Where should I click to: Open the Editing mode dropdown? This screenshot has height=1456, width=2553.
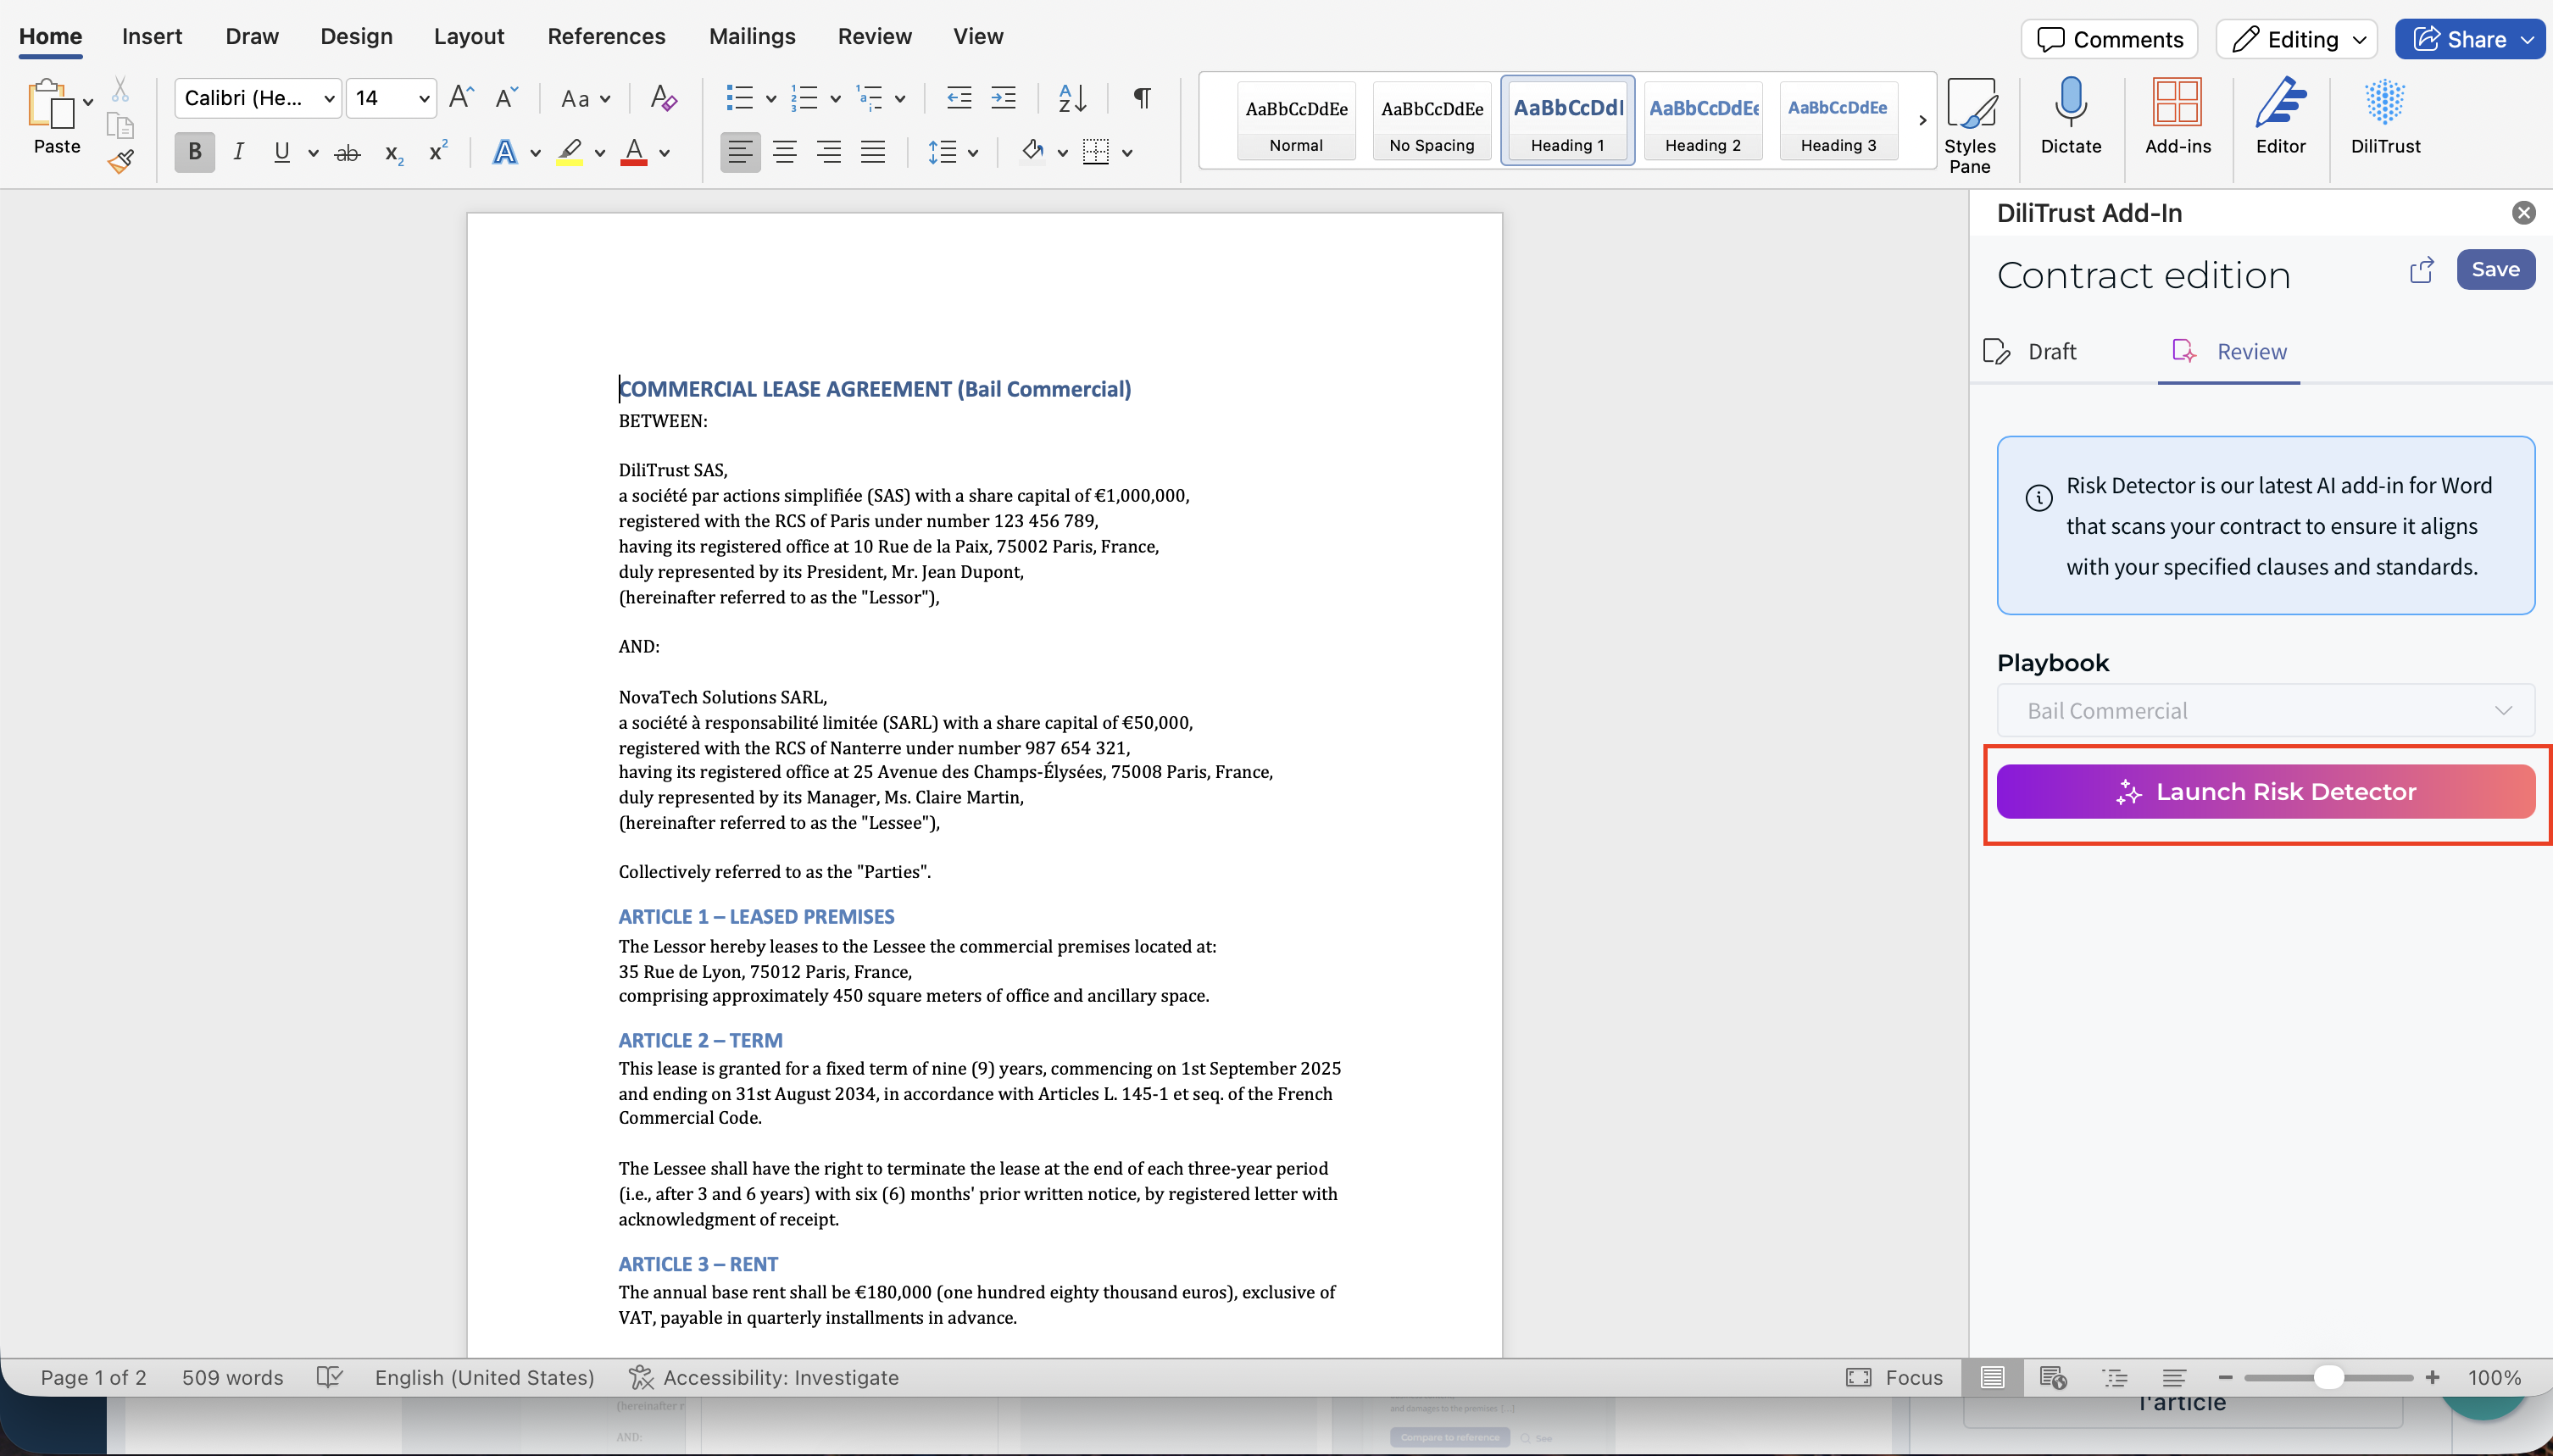(2296, 39)
